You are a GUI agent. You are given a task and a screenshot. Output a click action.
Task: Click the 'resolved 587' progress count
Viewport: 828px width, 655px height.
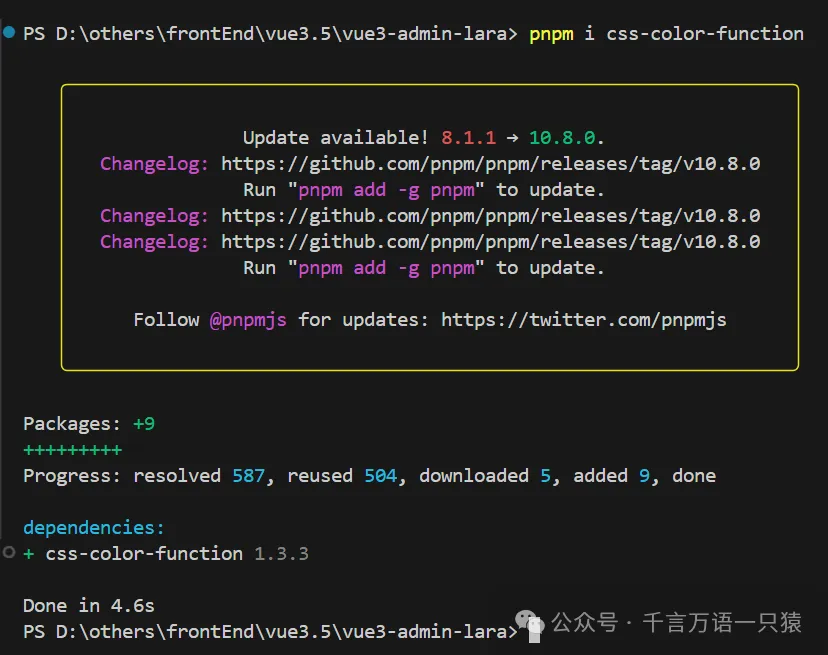[199, 476]
